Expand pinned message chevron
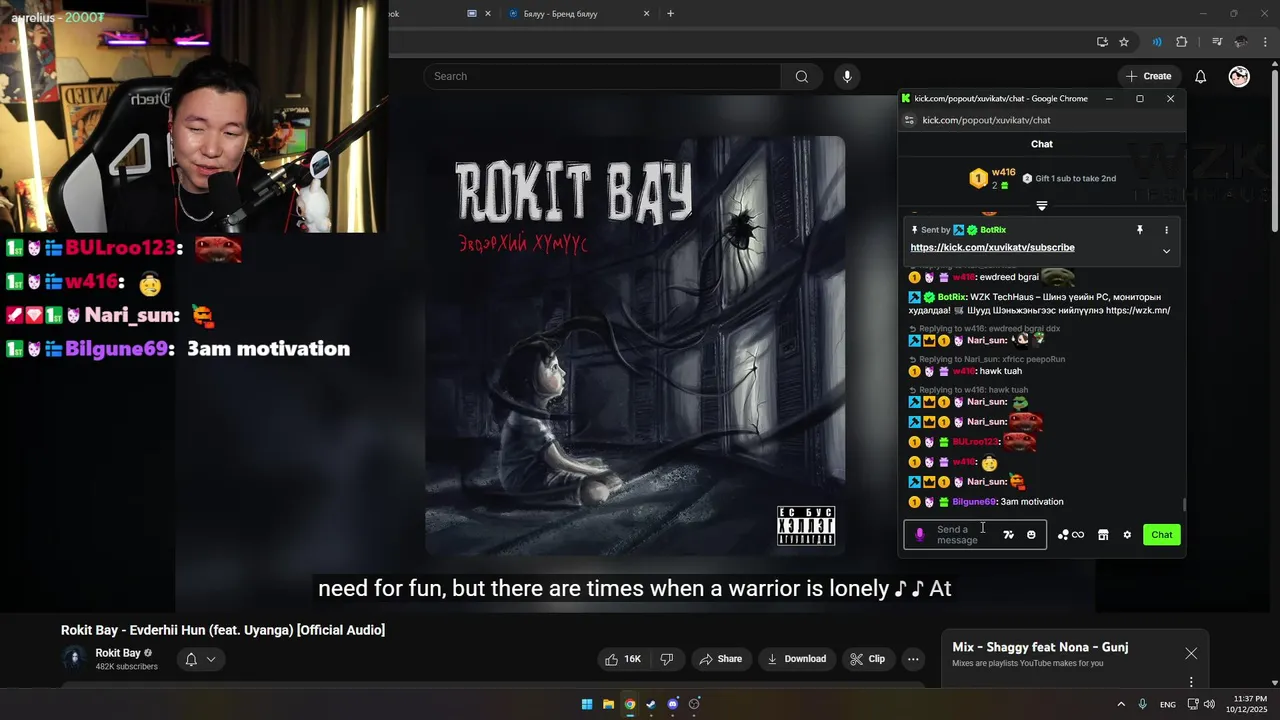 pos(1166,251)
